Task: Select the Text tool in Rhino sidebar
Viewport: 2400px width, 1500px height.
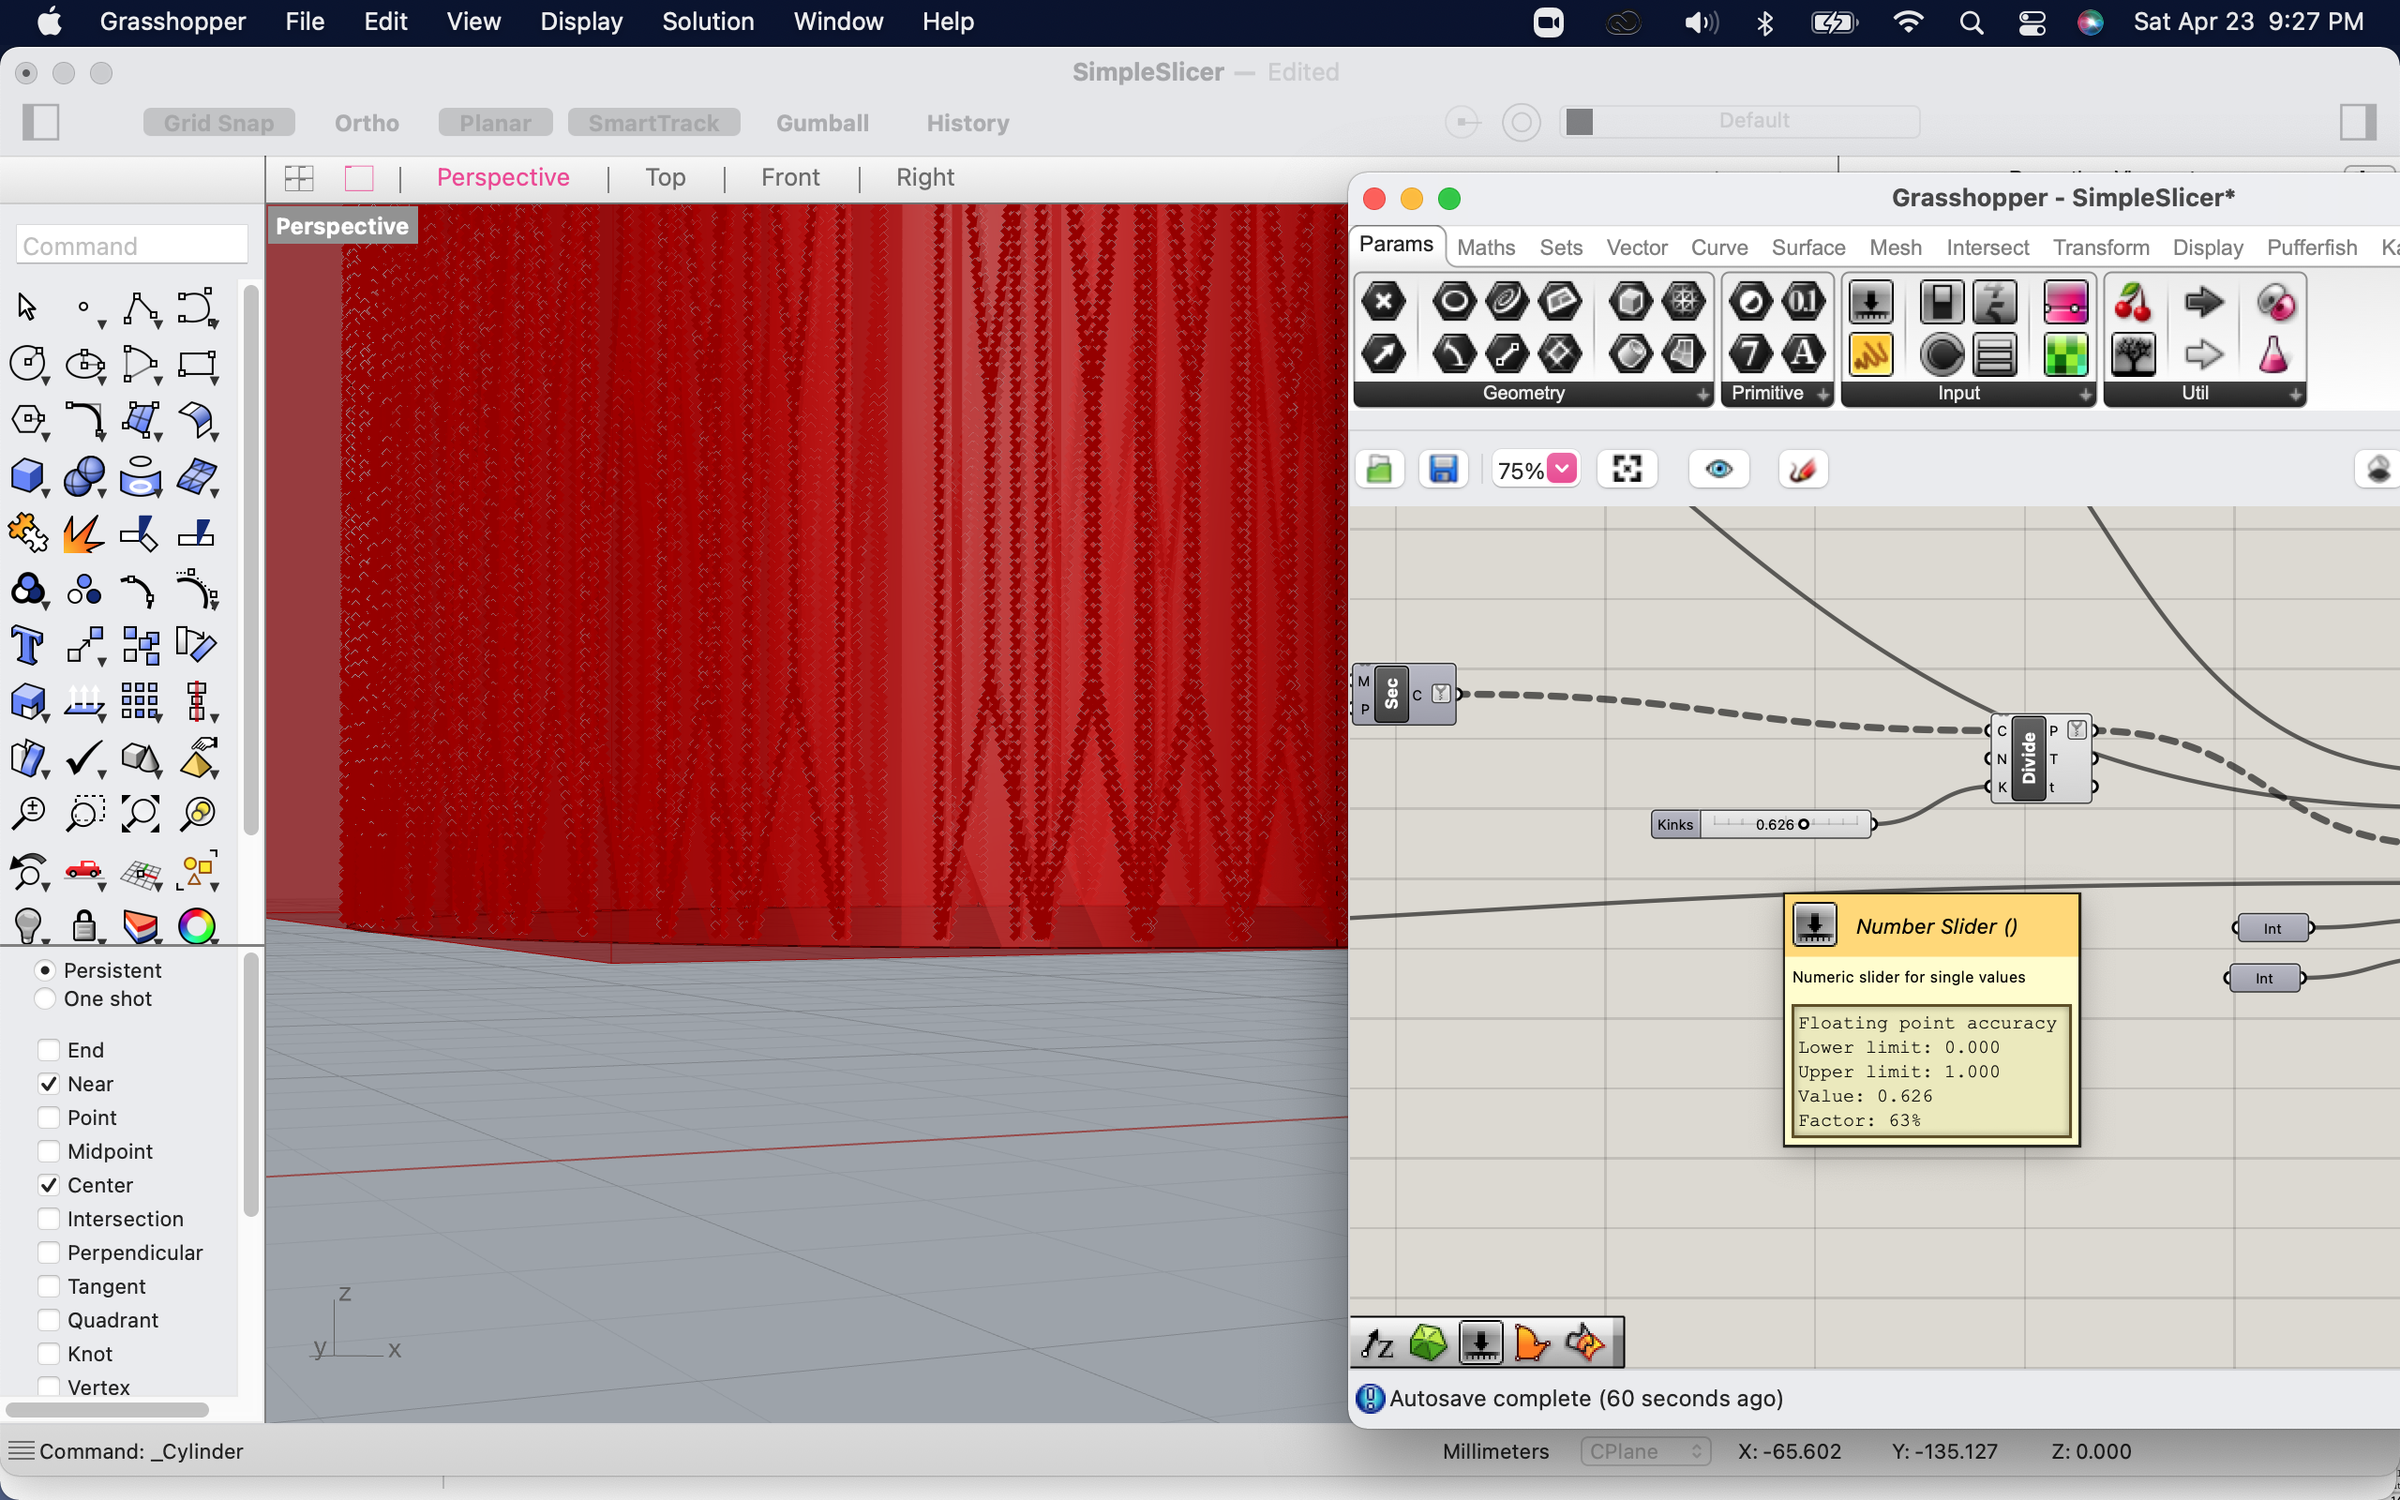Action: click(x=28, y=644)
